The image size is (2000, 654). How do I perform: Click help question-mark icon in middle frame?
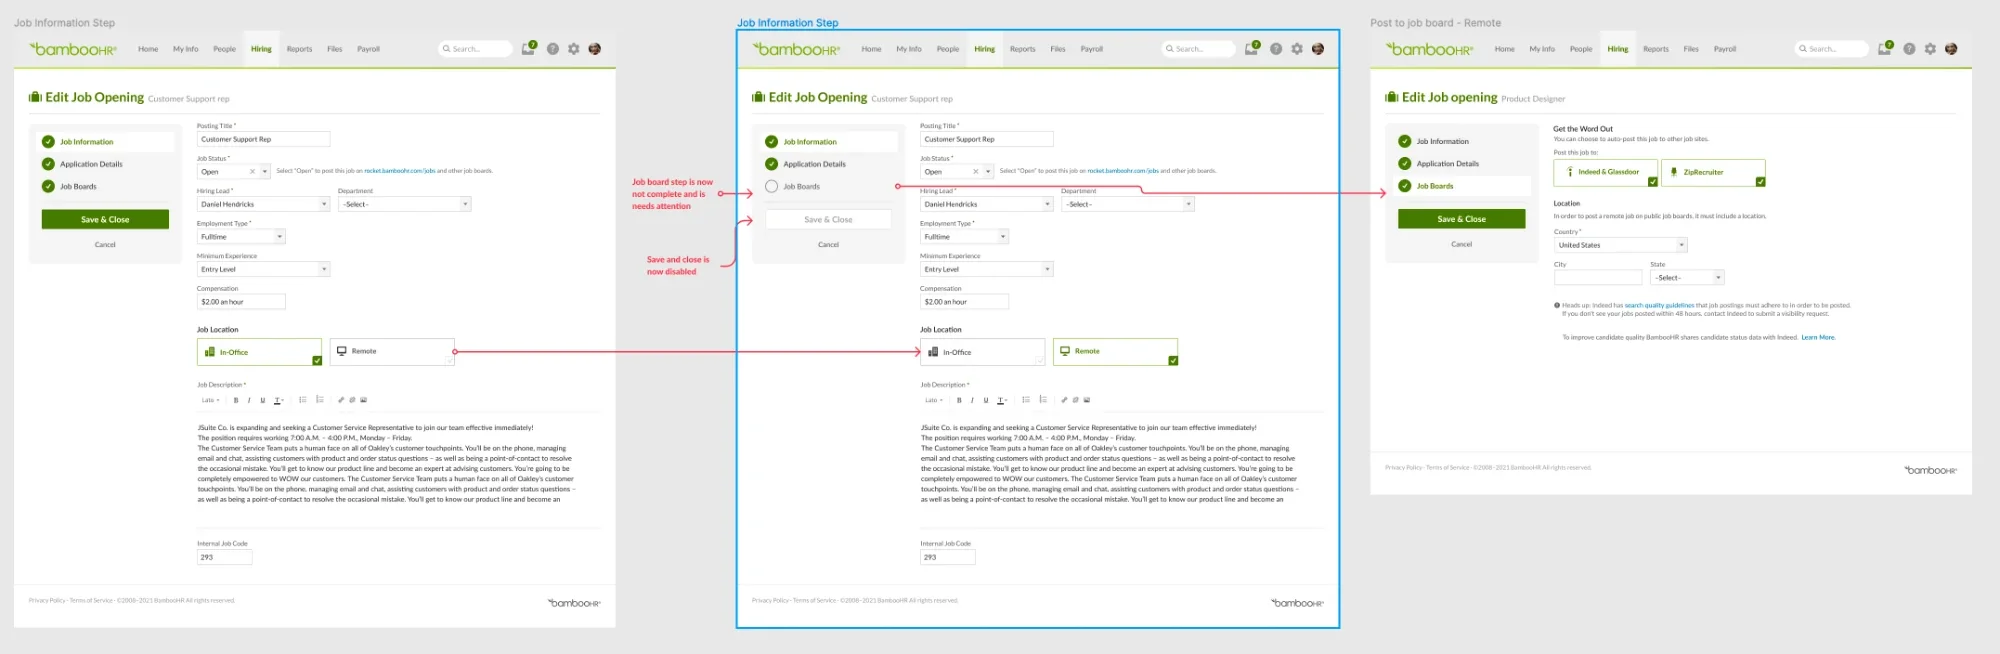point(1276,49)
